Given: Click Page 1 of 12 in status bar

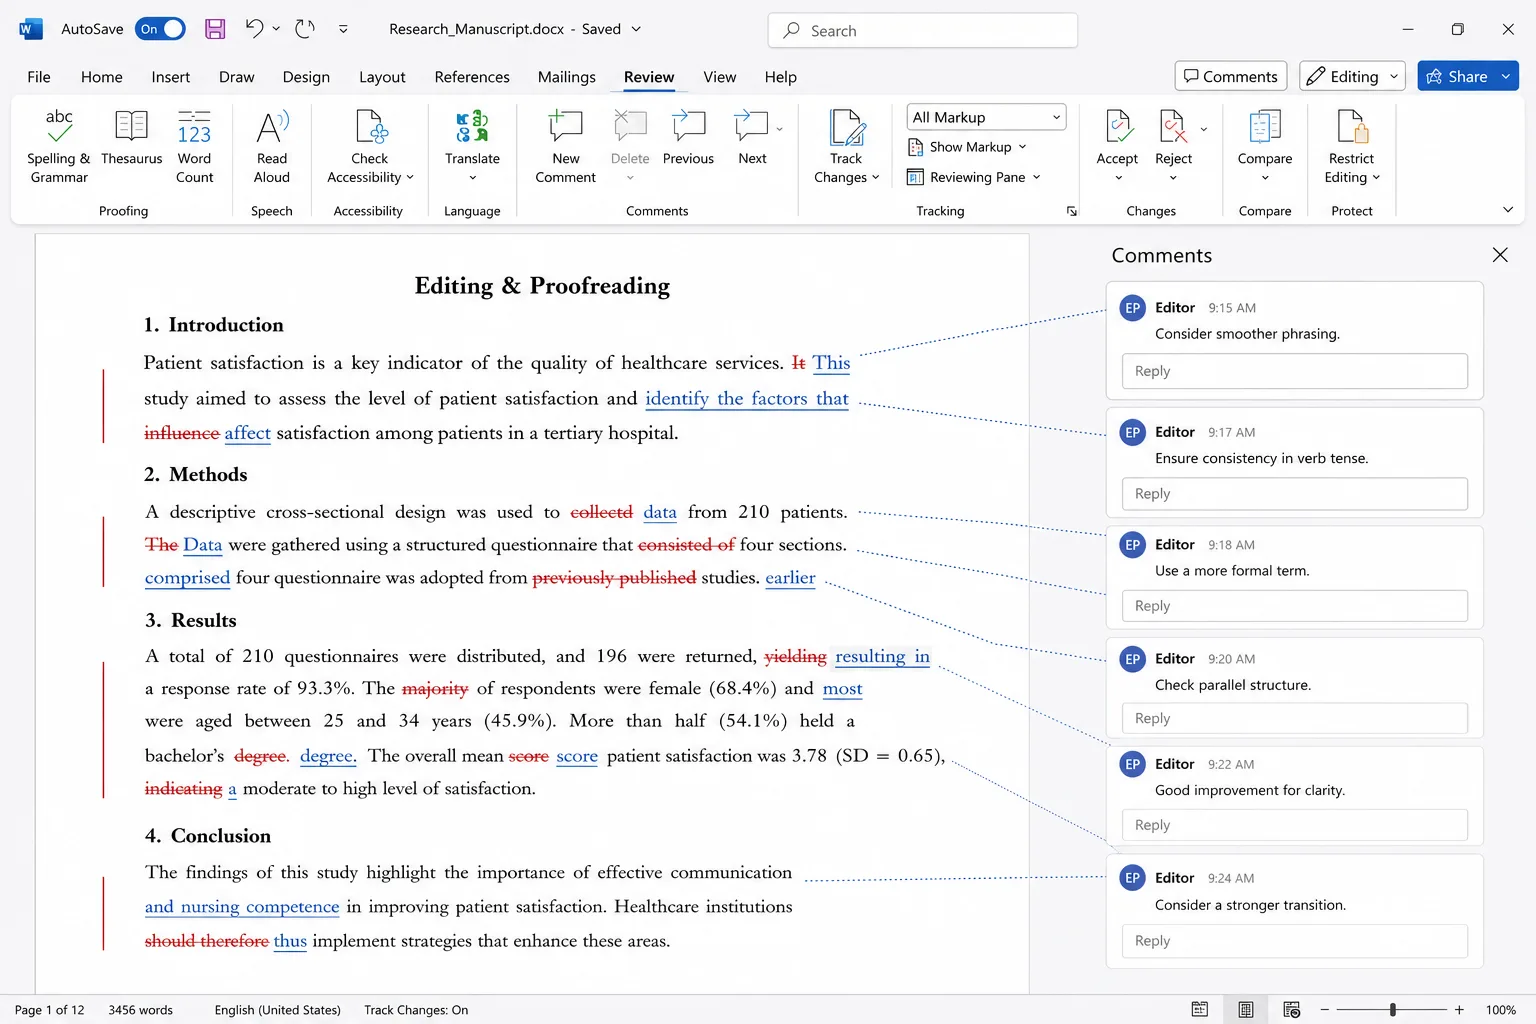Looking at the screenshot, I should coord(50,1010).
